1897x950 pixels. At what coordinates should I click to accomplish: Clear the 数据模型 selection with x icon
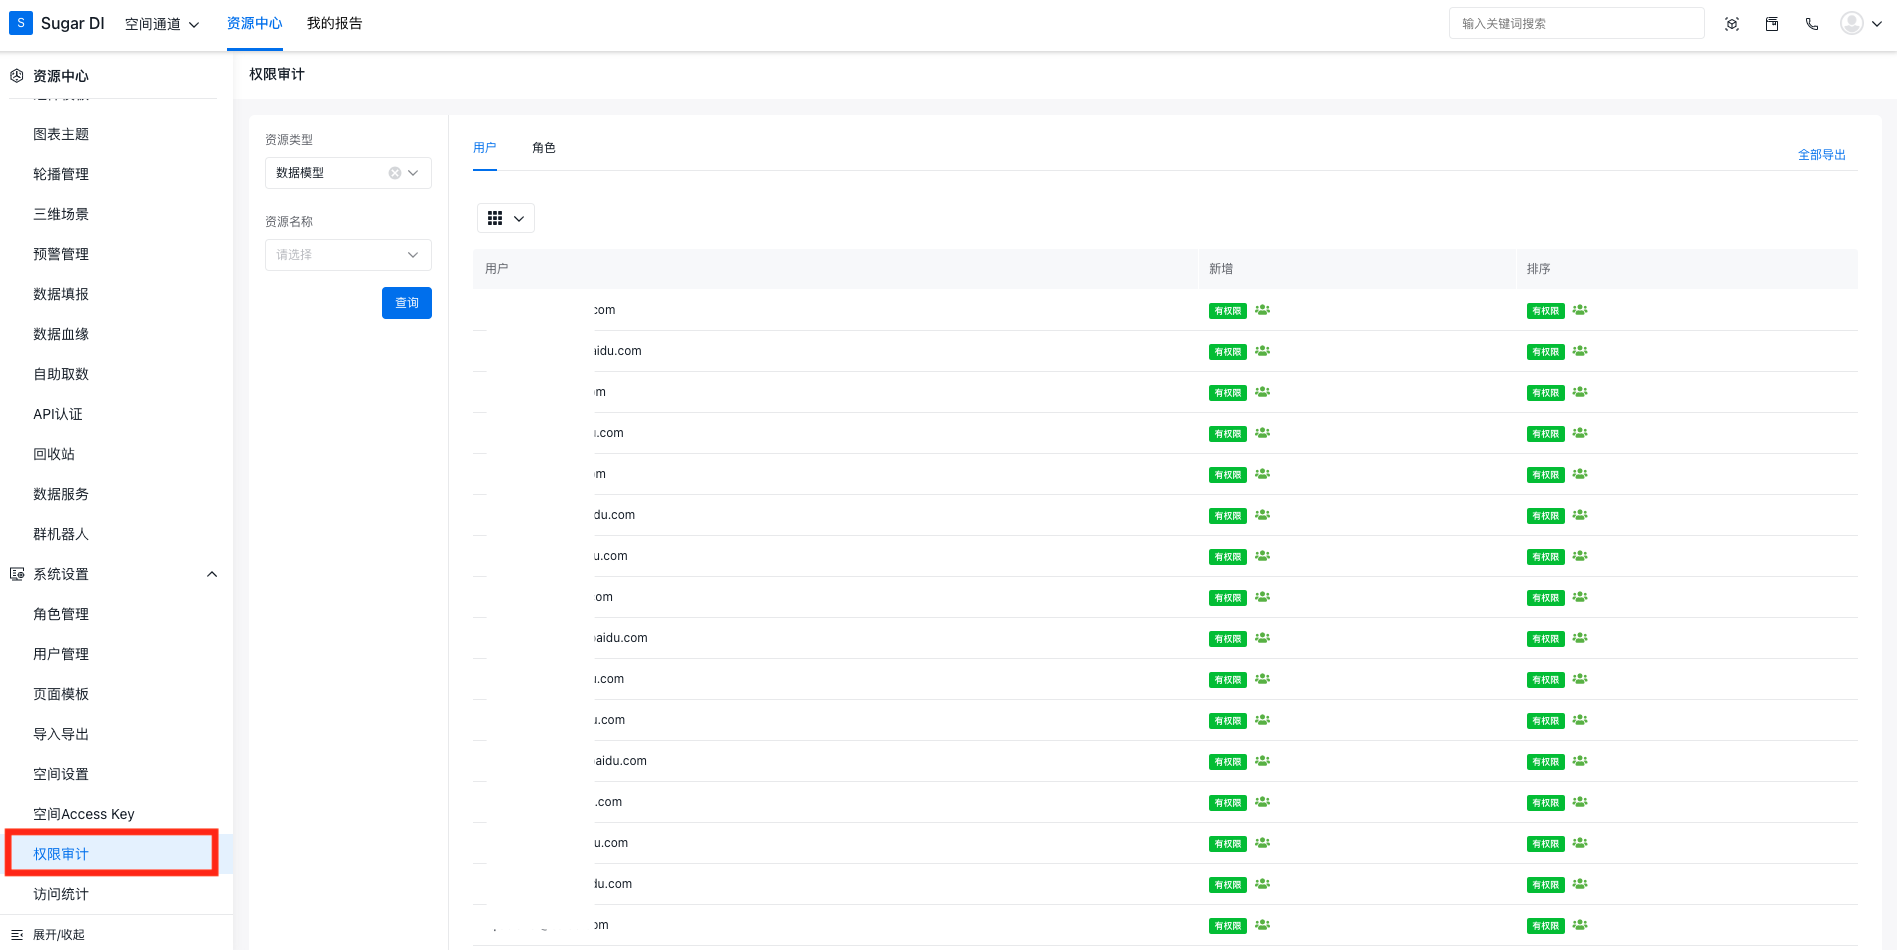[395, 173]
